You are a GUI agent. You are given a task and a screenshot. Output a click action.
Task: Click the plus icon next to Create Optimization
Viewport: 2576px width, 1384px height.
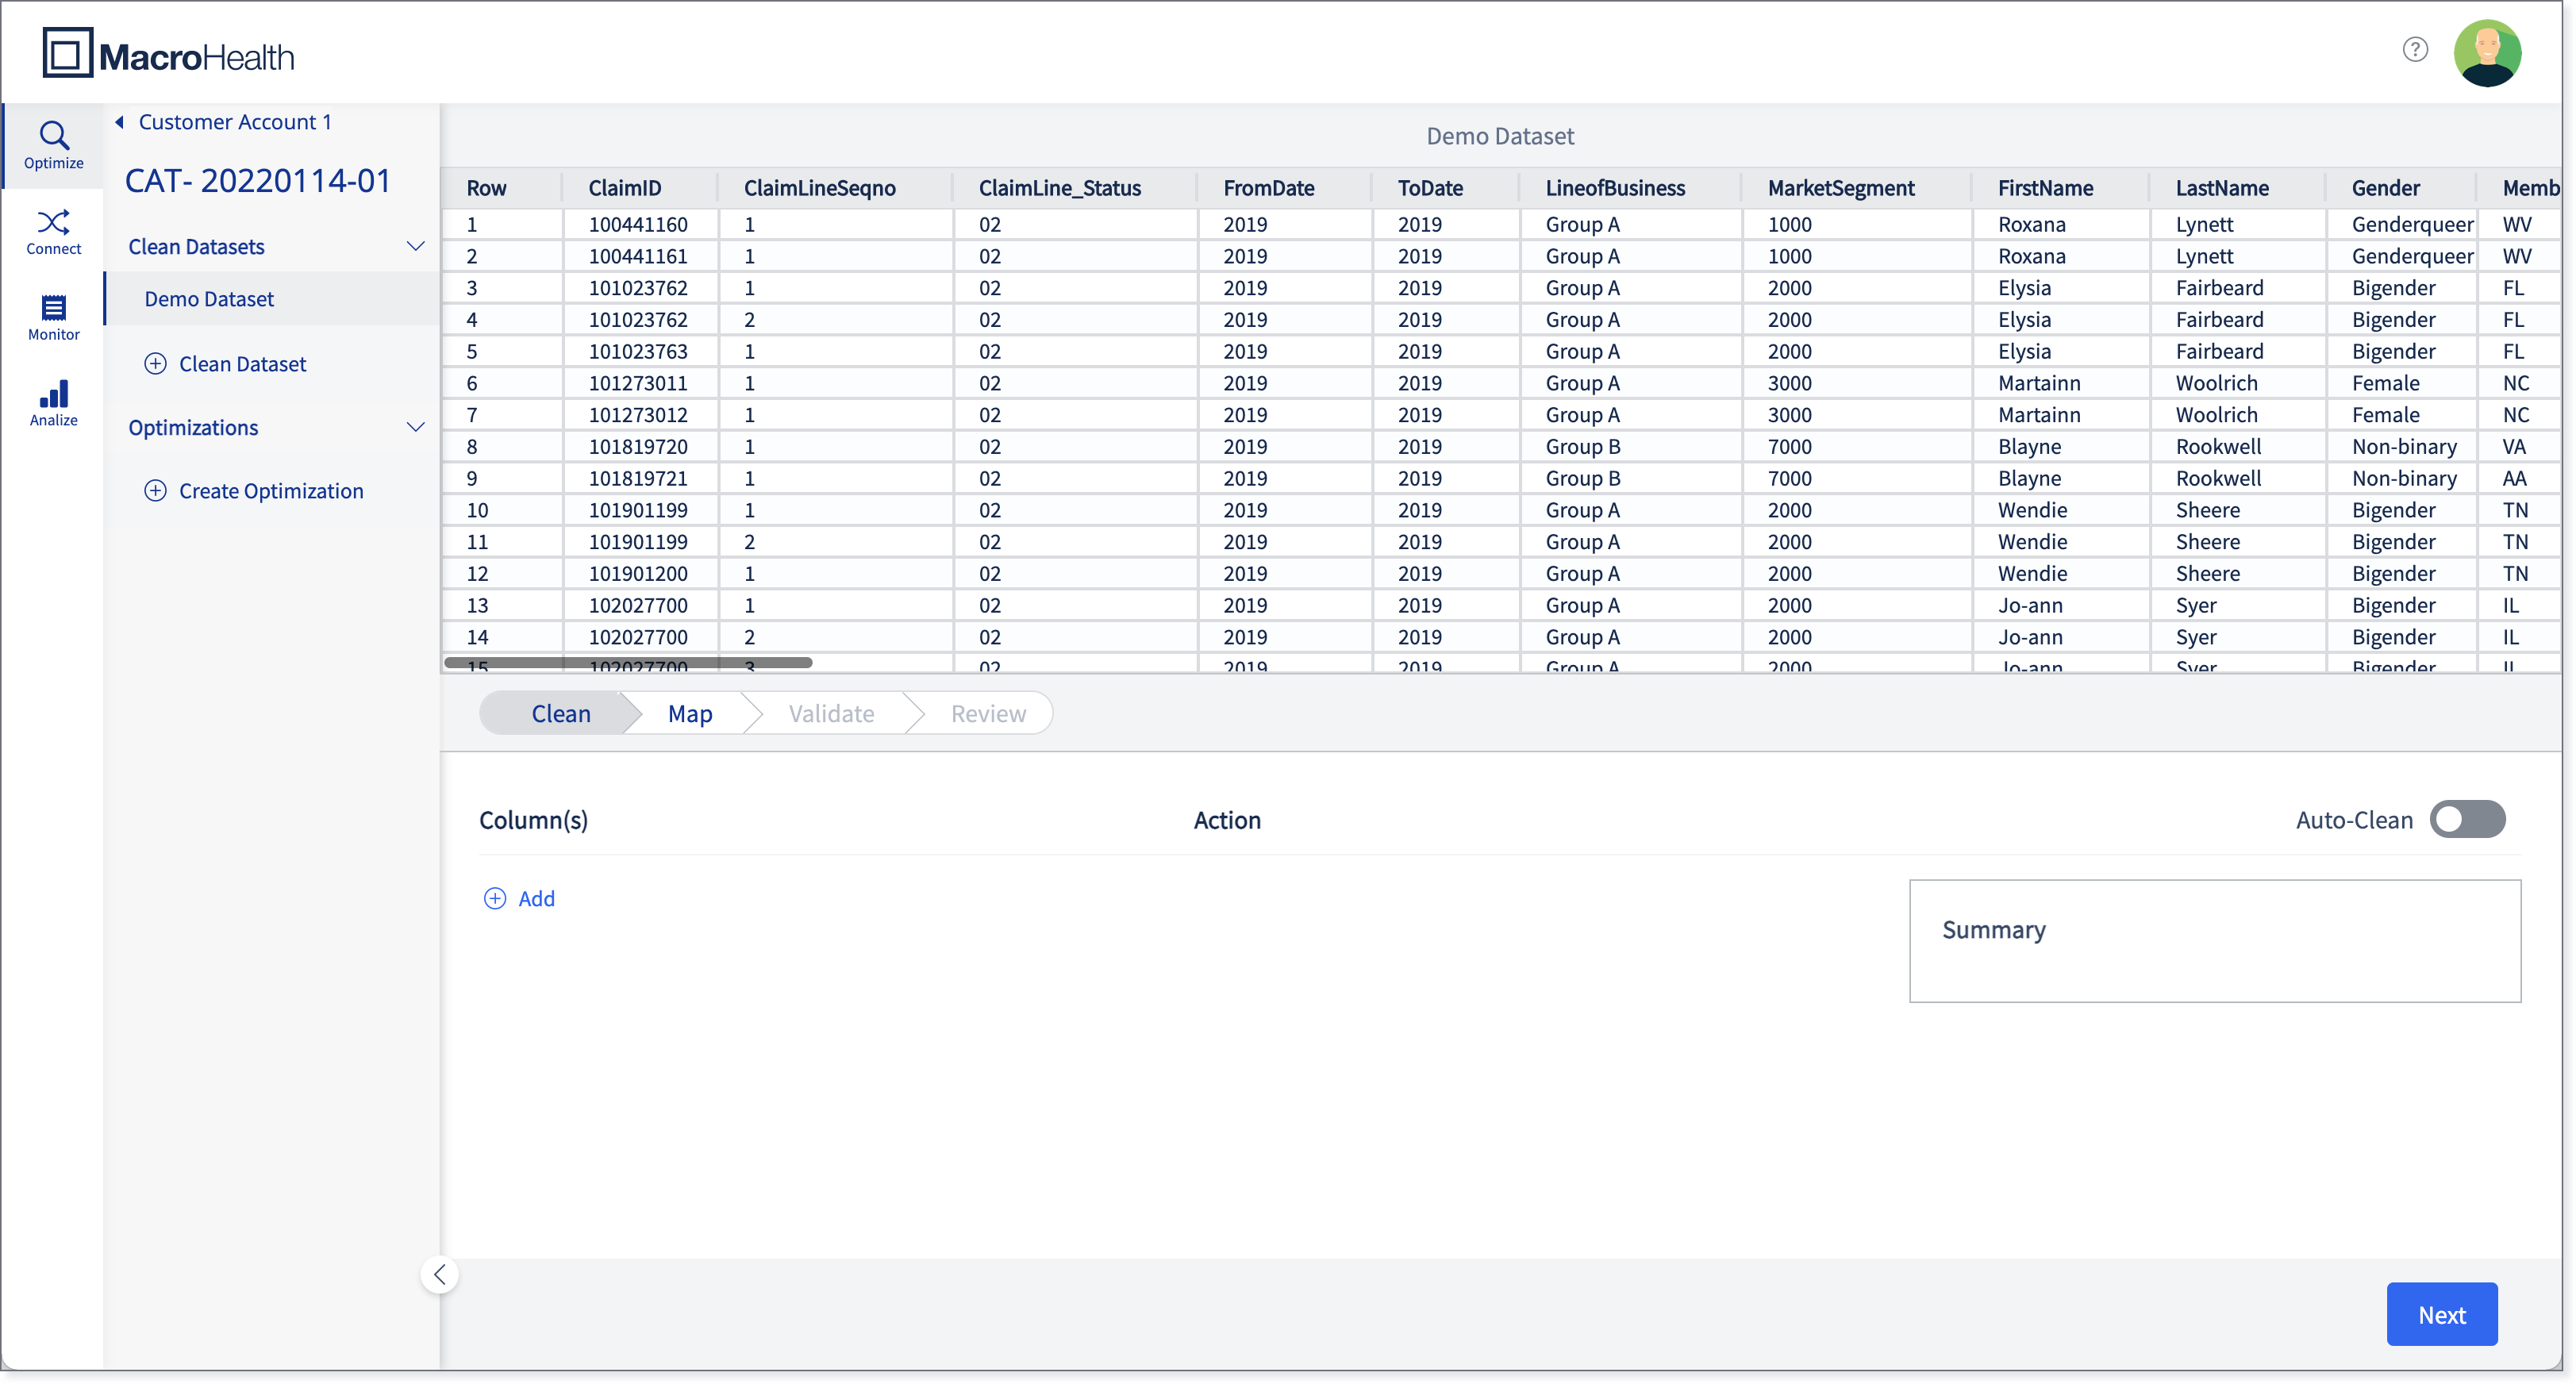[x=155, y=491]
